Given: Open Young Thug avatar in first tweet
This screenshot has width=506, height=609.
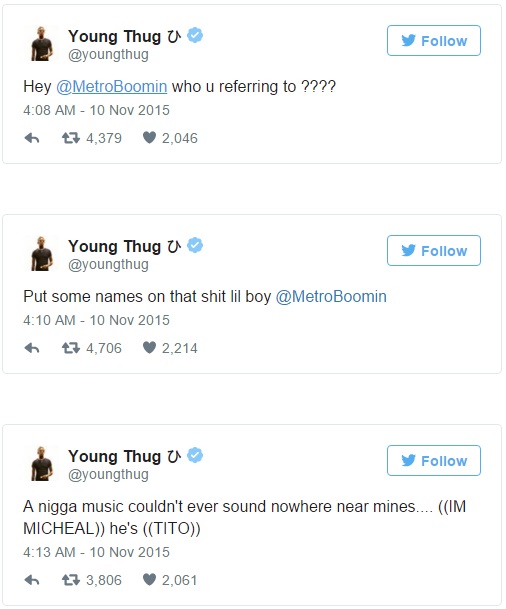Looking at the screenshot, I should [41, 44].
